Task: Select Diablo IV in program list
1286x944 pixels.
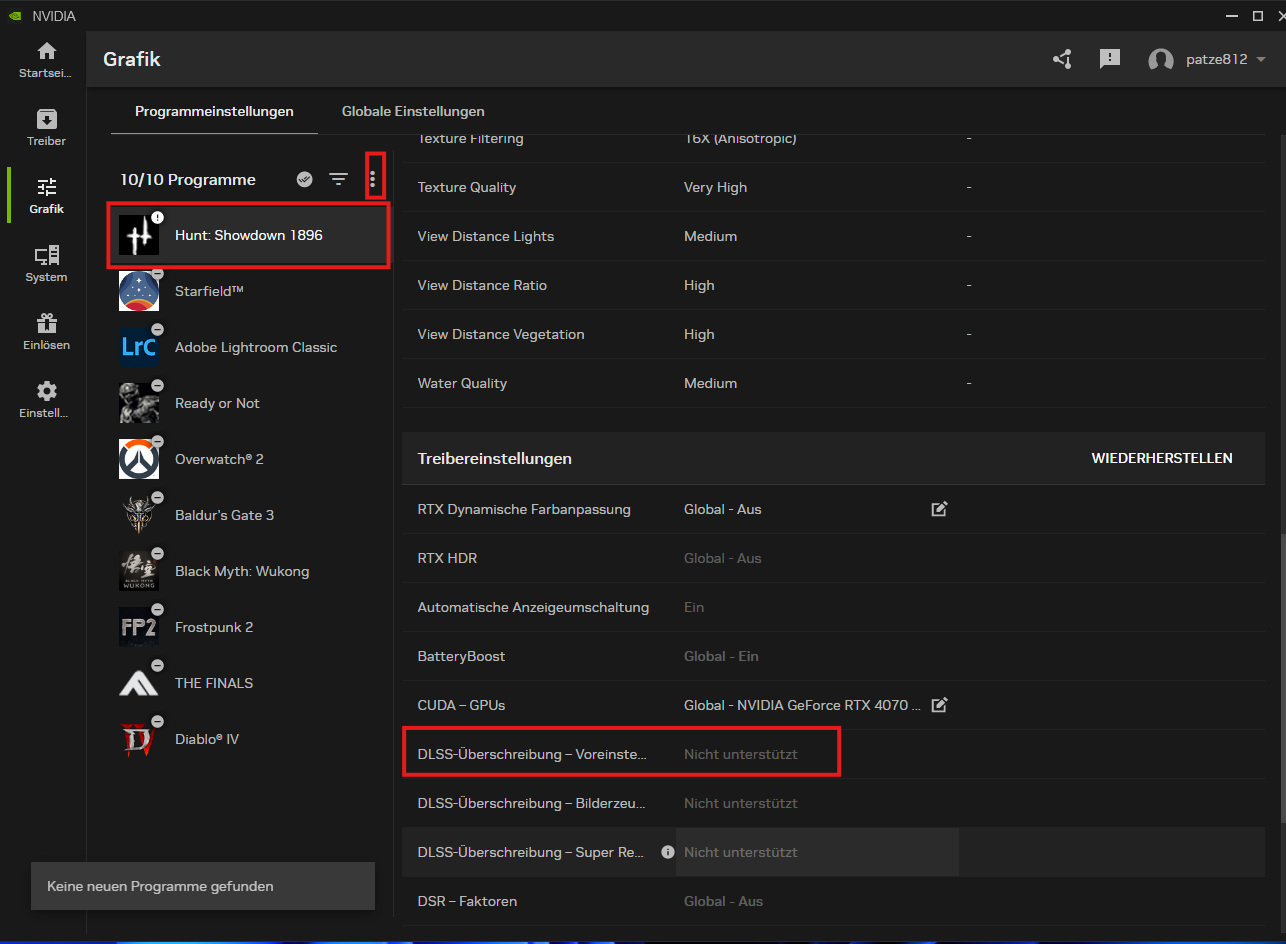Action: (x=248, y=739)
